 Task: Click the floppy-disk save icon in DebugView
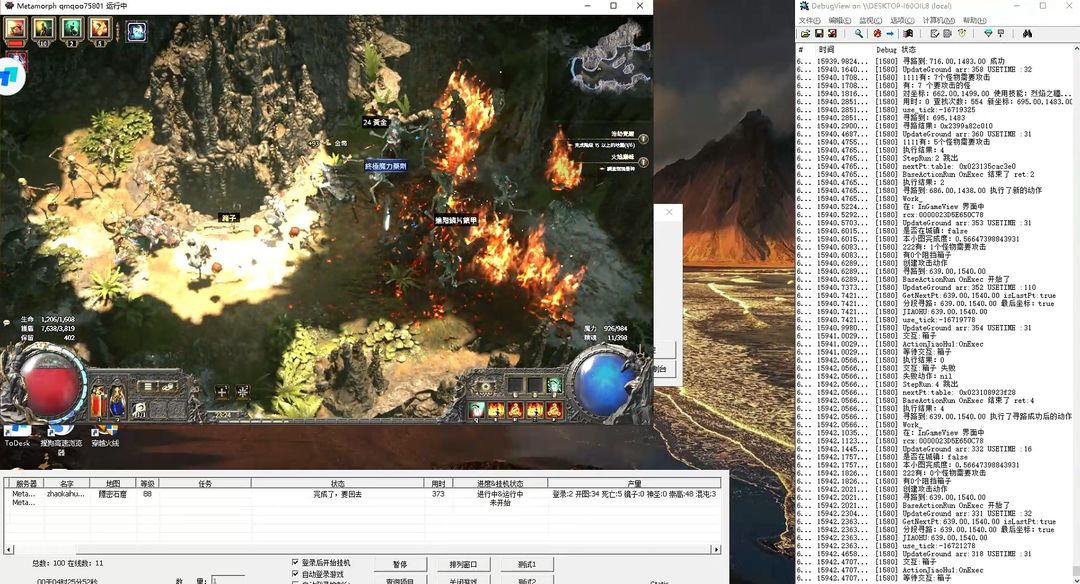coord(819,33)
